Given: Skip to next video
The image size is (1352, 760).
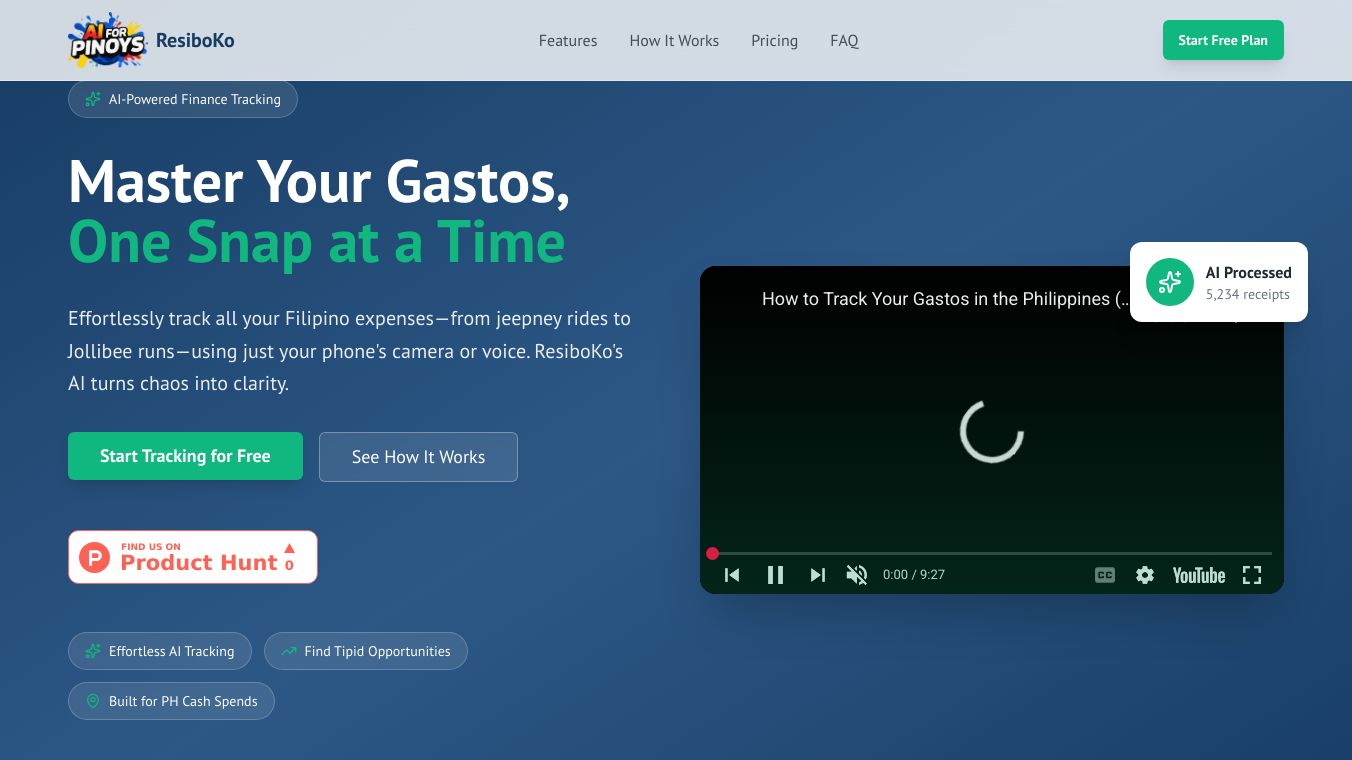Looking at the screenshot, I should tap(818, 575).
